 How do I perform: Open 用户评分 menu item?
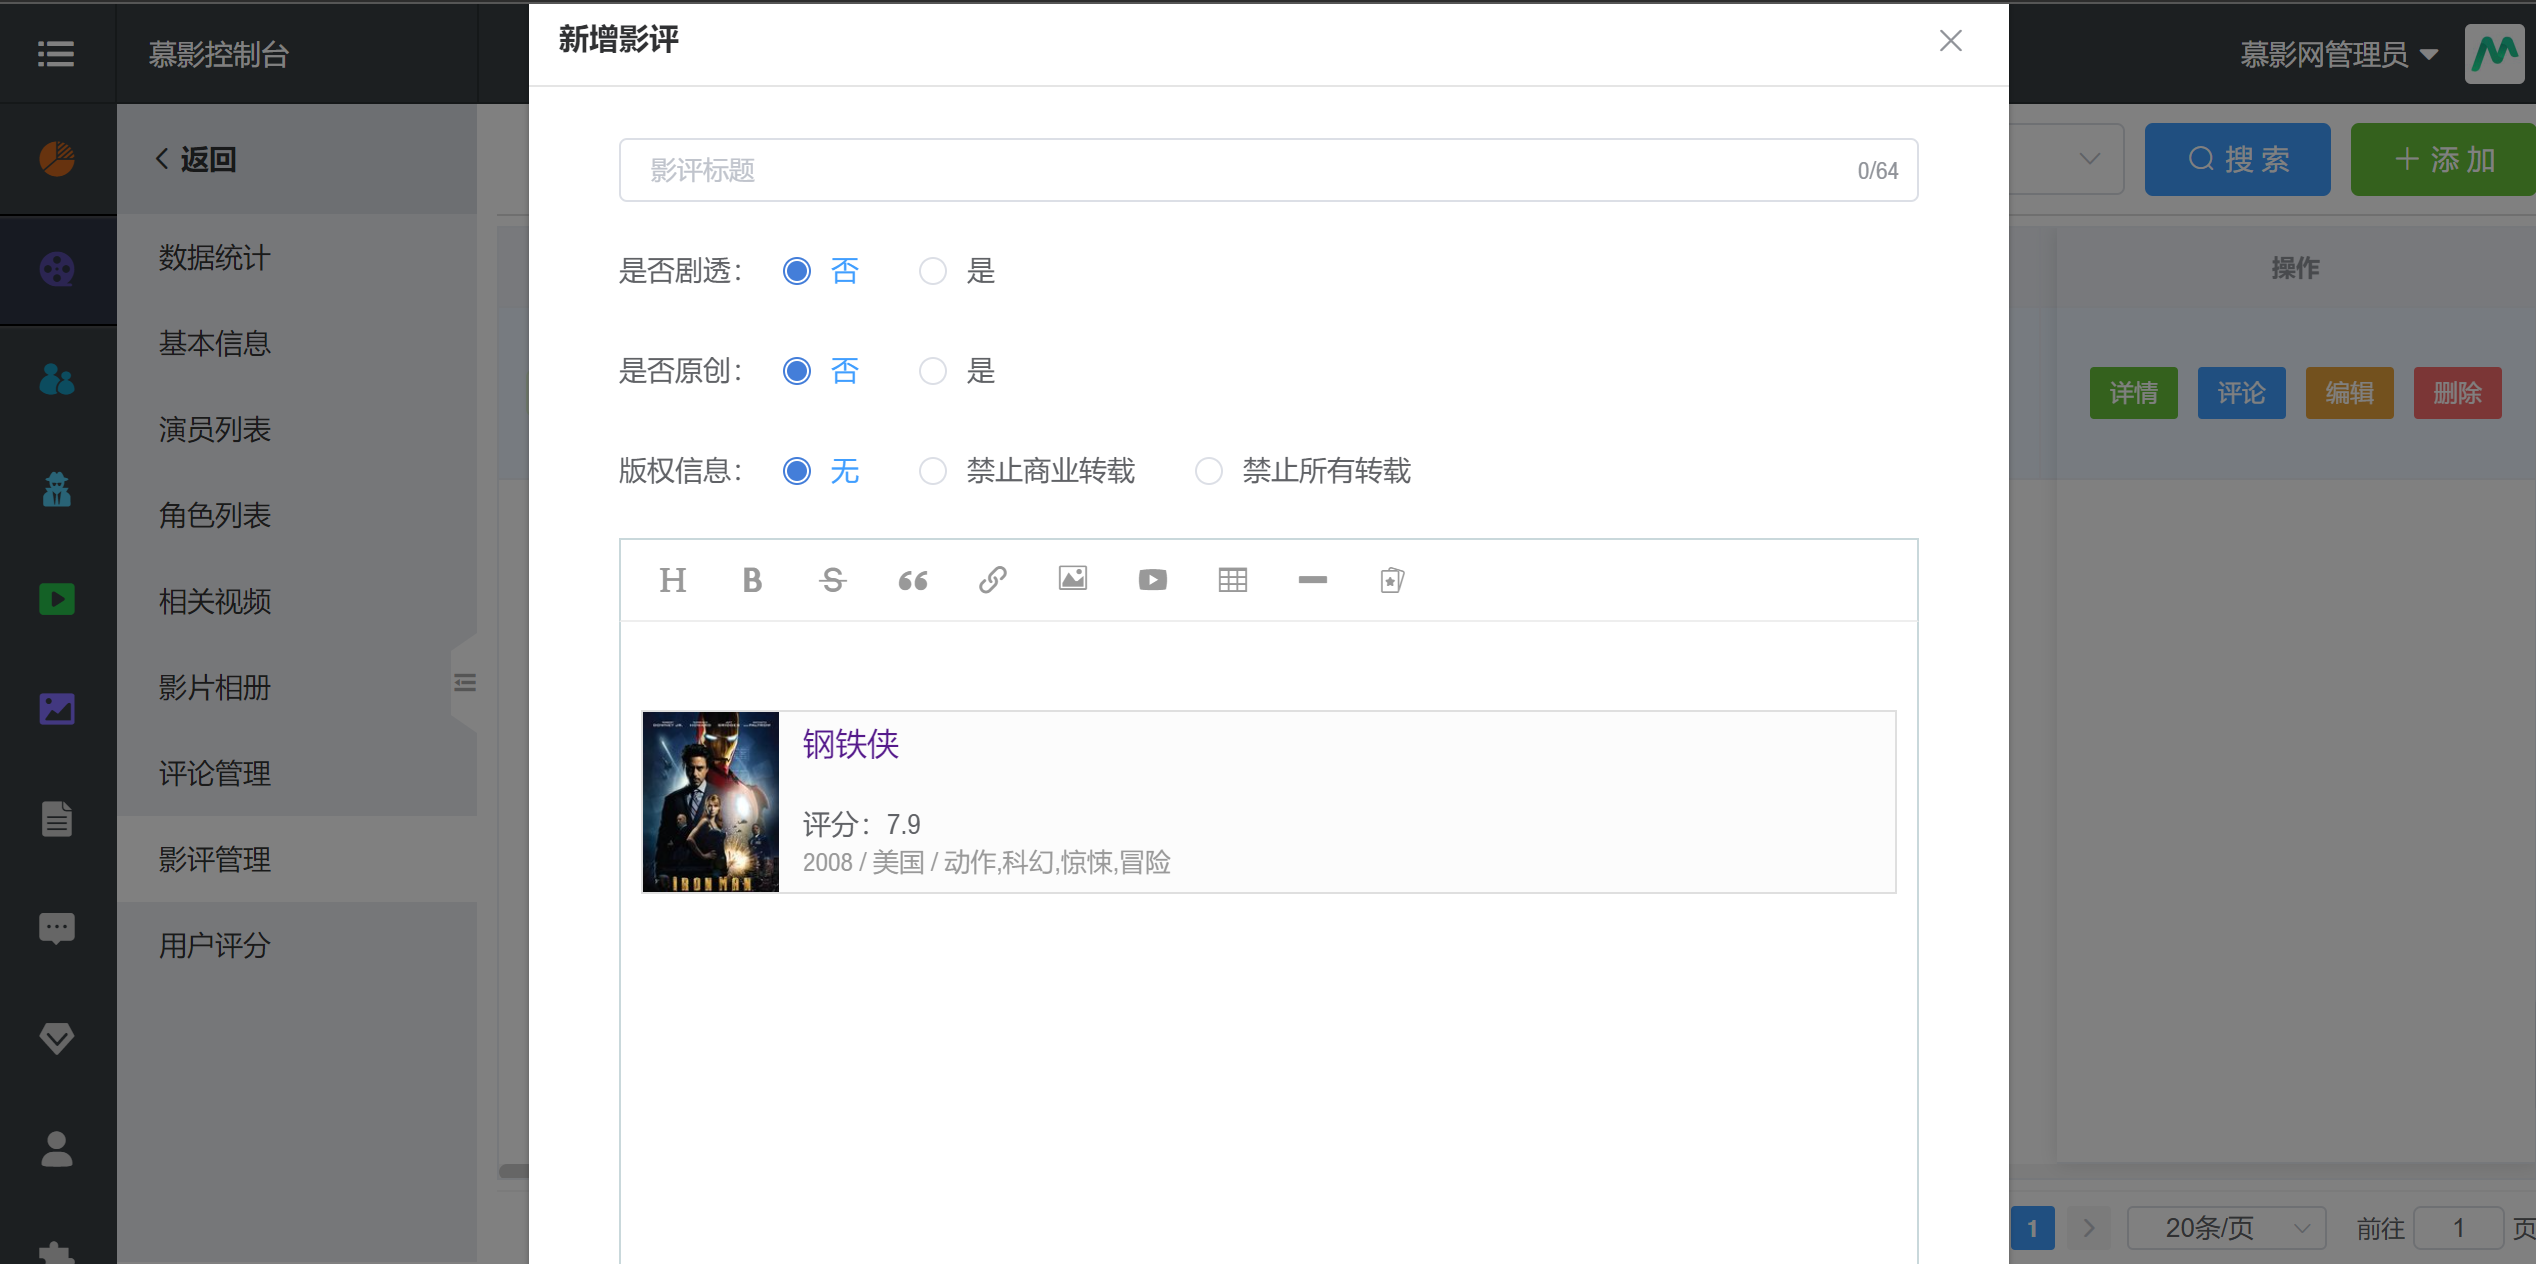click(297, 945)
